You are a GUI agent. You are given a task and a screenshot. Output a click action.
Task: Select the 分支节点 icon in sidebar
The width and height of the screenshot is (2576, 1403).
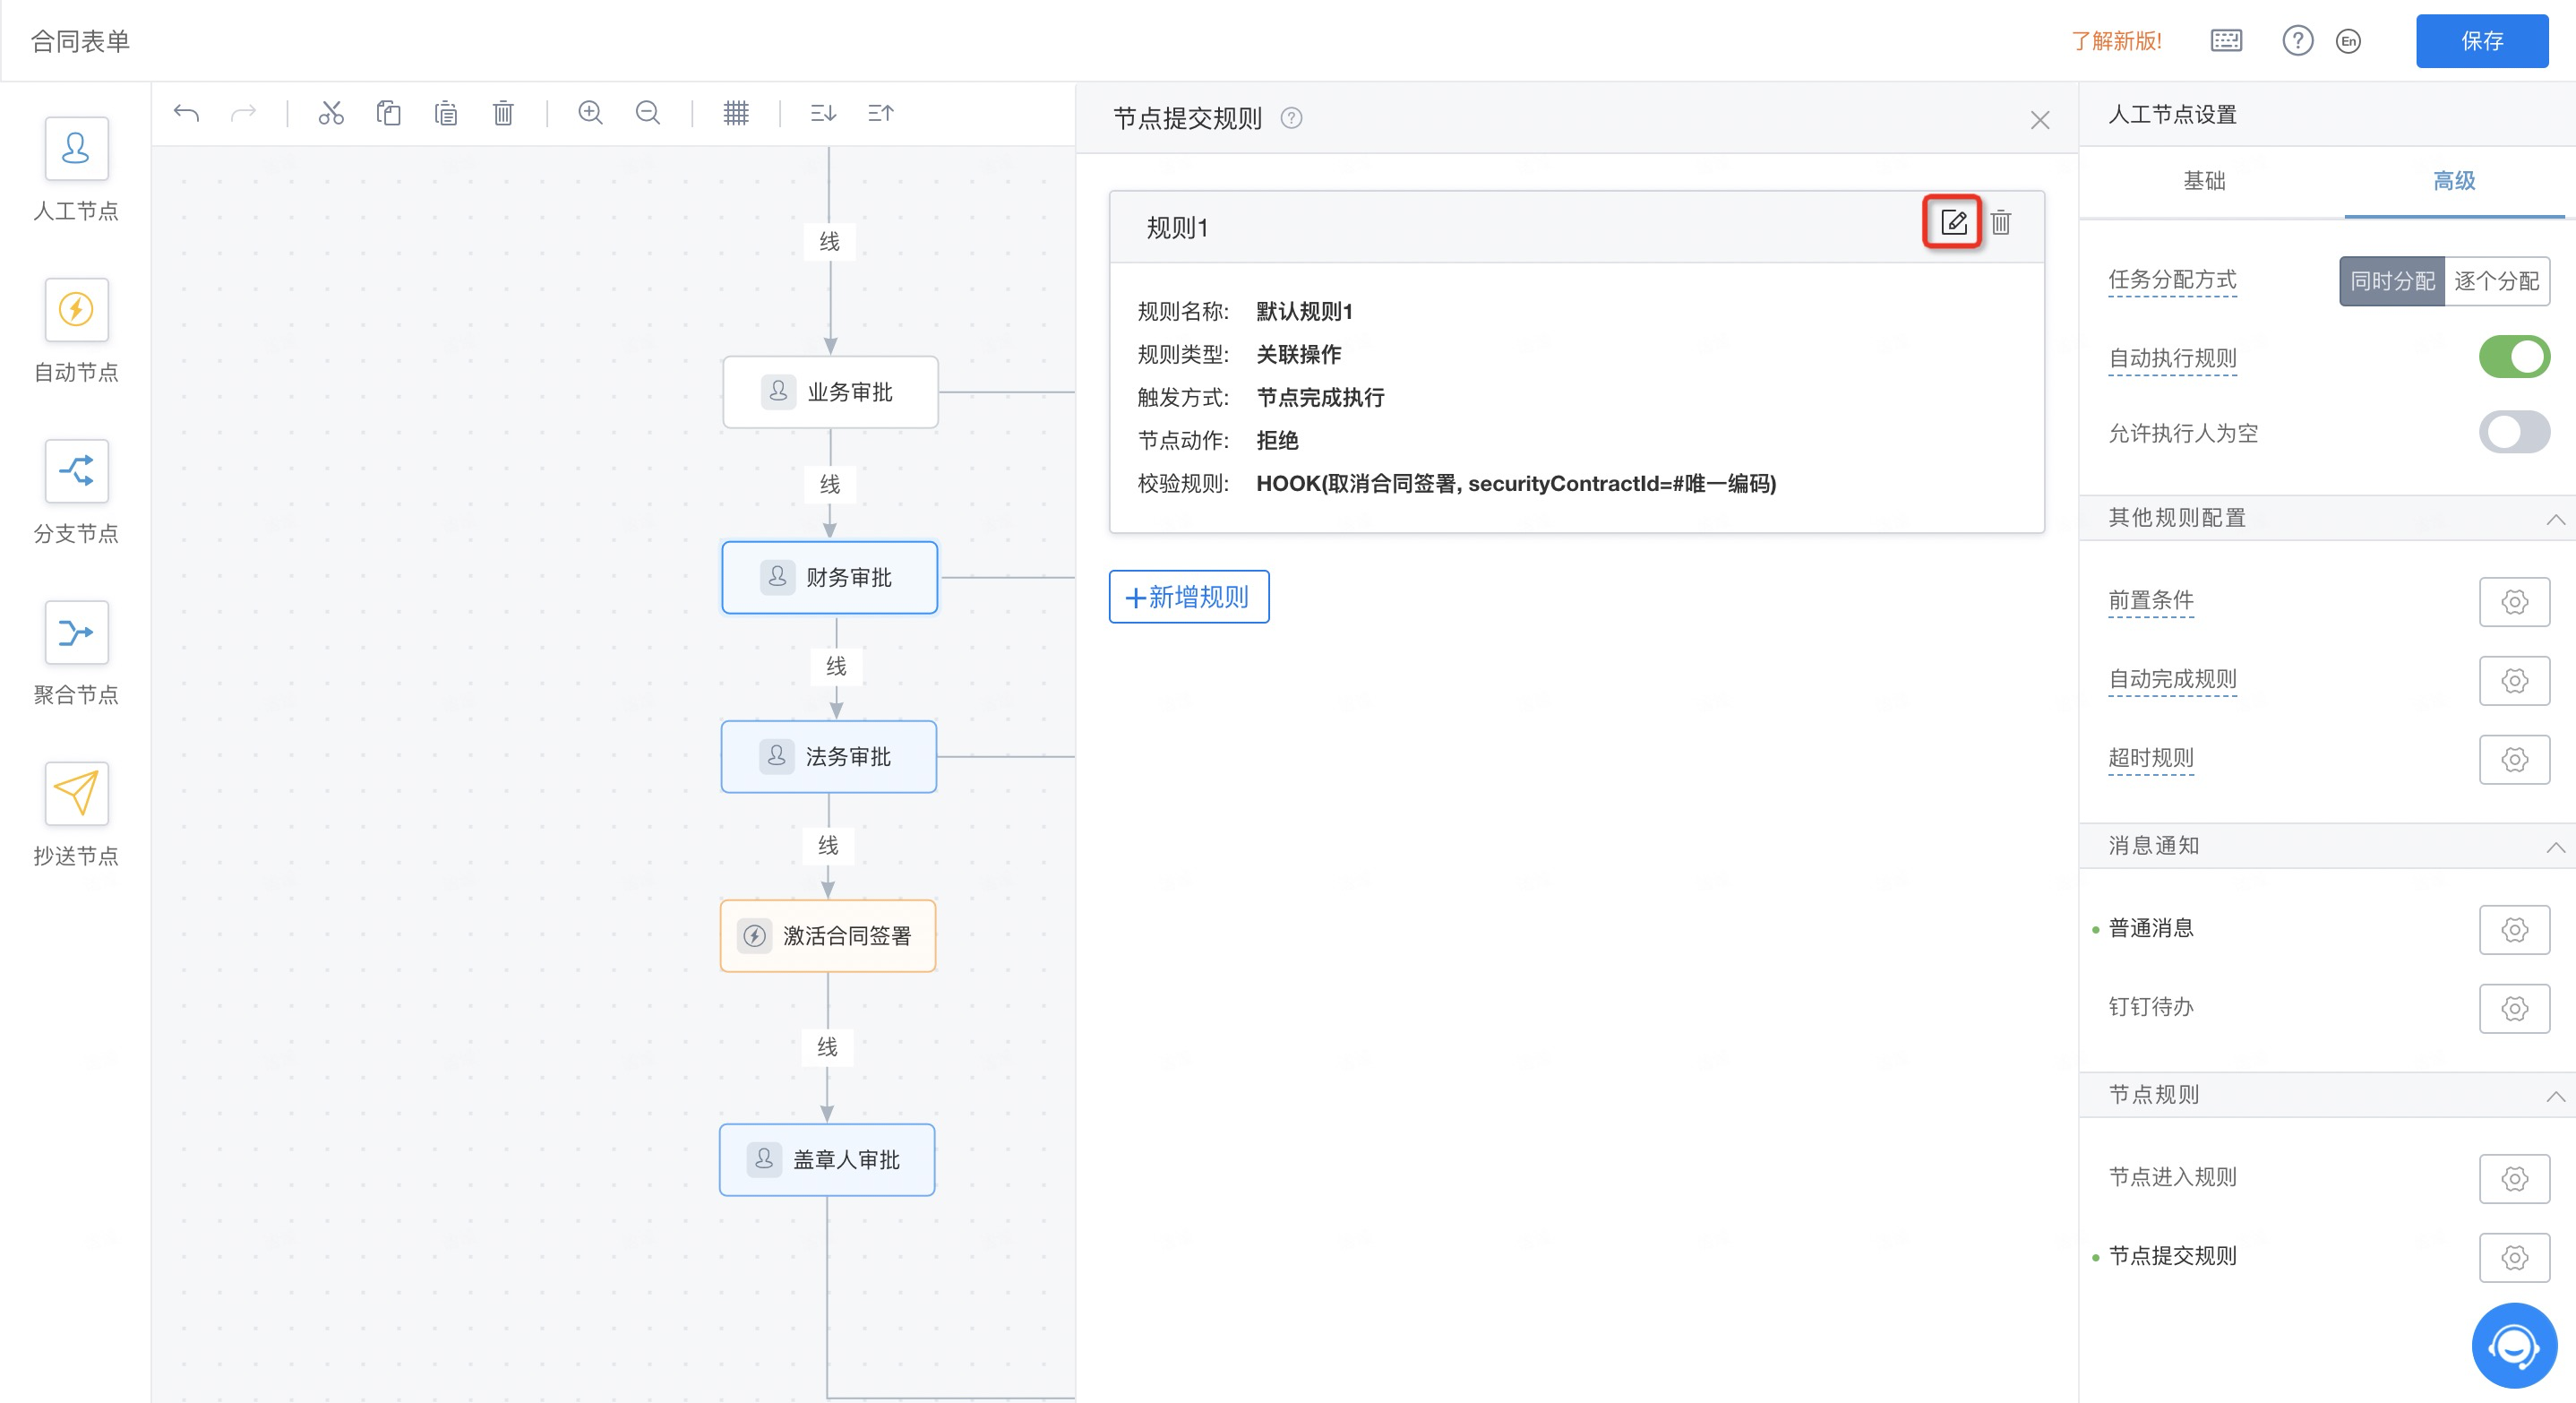pyautogui.click(x=76, y=470)
